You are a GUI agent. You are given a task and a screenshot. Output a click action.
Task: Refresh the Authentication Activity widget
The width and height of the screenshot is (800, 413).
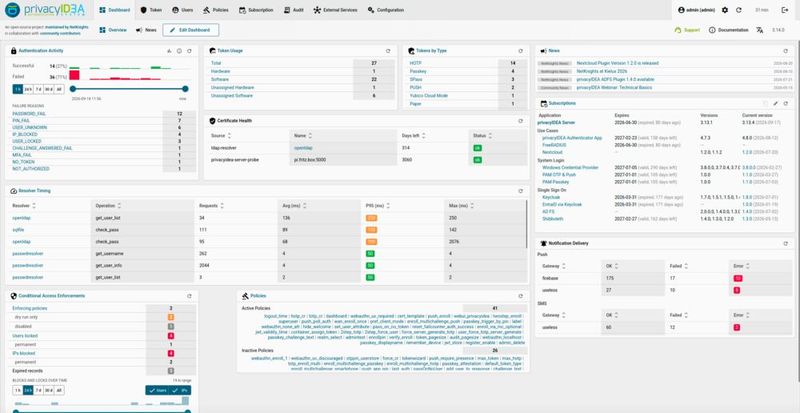[x=189, y=51]
